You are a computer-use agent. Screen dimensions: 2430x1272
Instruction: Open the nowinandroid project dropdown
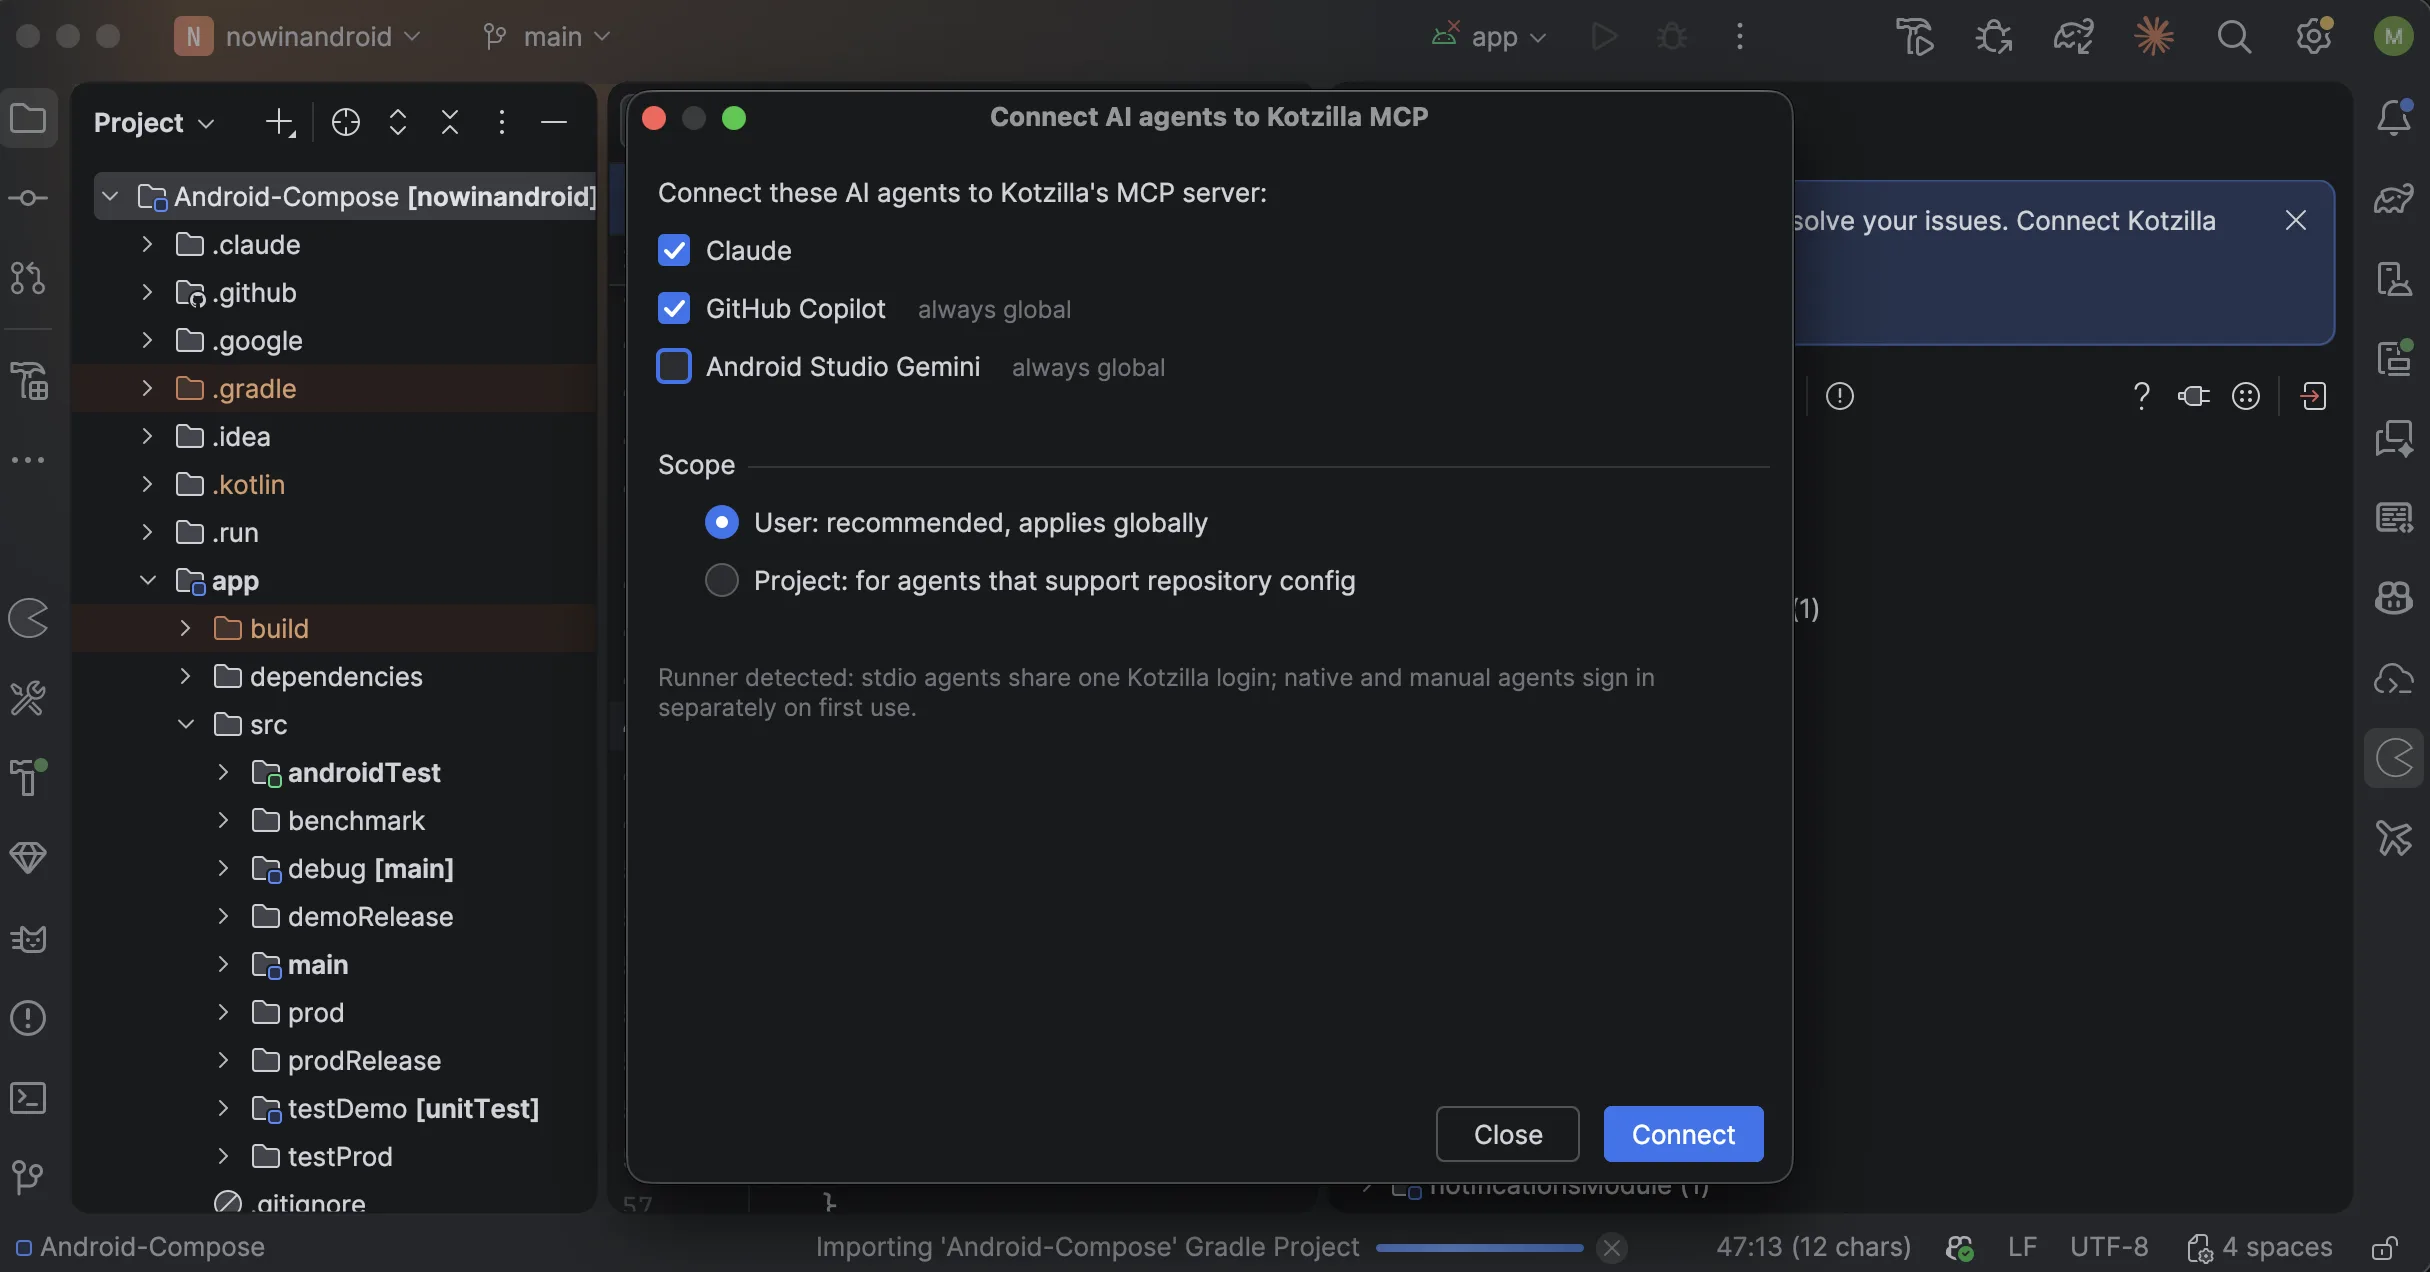(x=298, y=37)
